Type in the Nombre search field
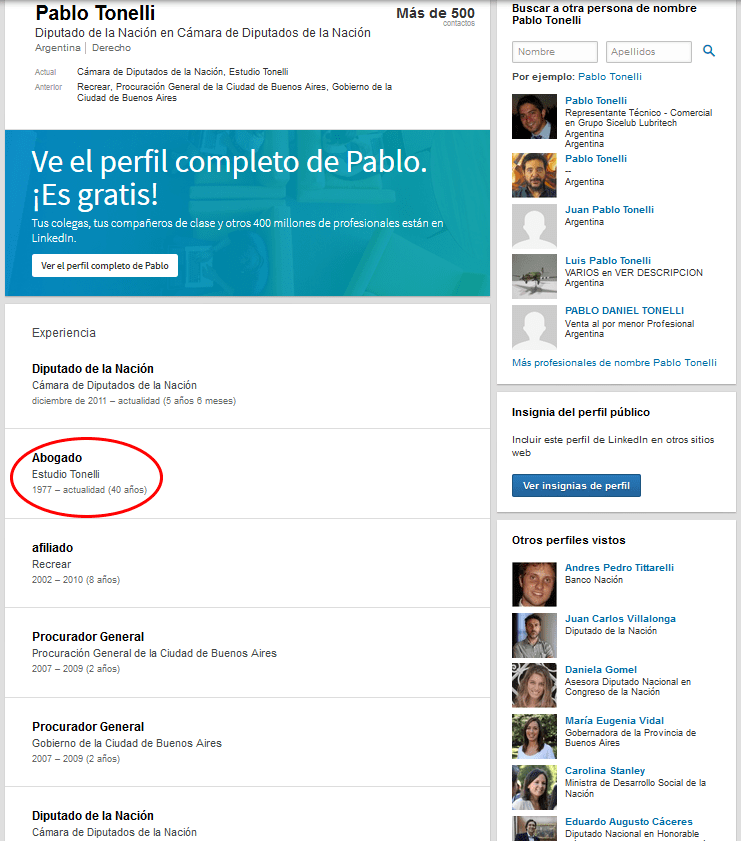 pyautogui.click(x=554, y=52)
